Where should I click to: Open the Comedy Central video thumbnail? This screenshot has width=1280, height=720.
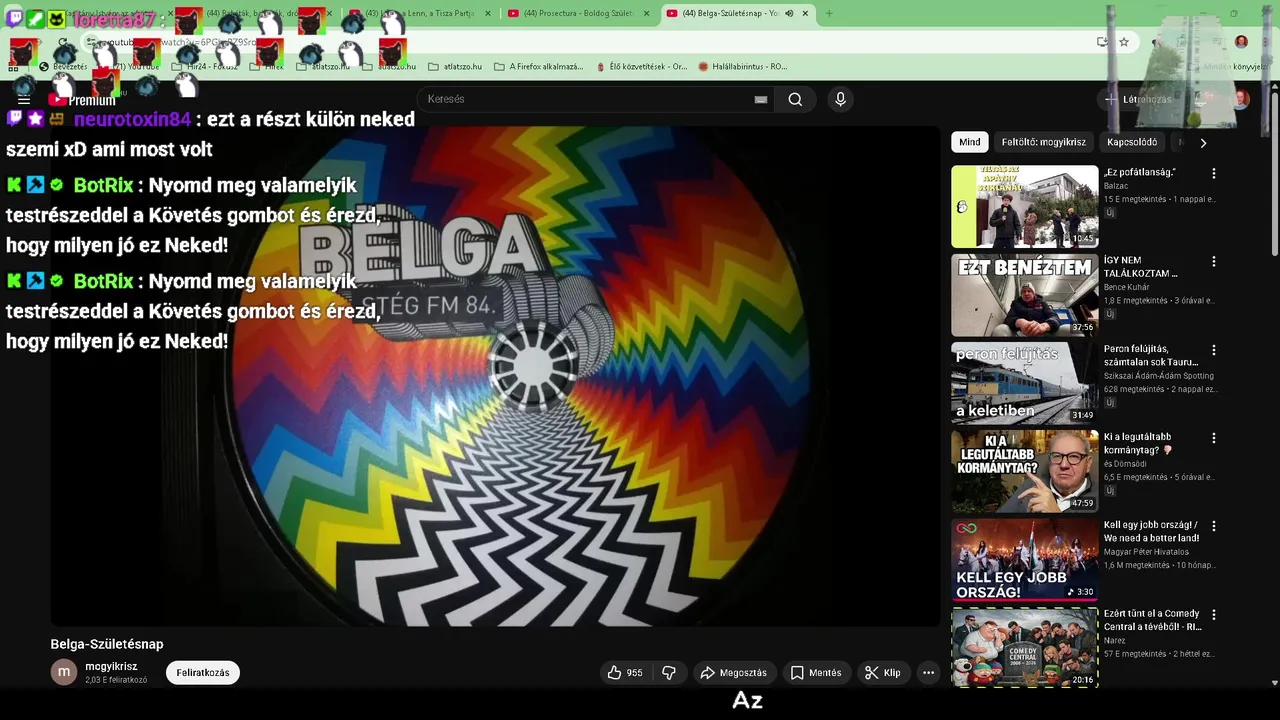pos(1024,647)
